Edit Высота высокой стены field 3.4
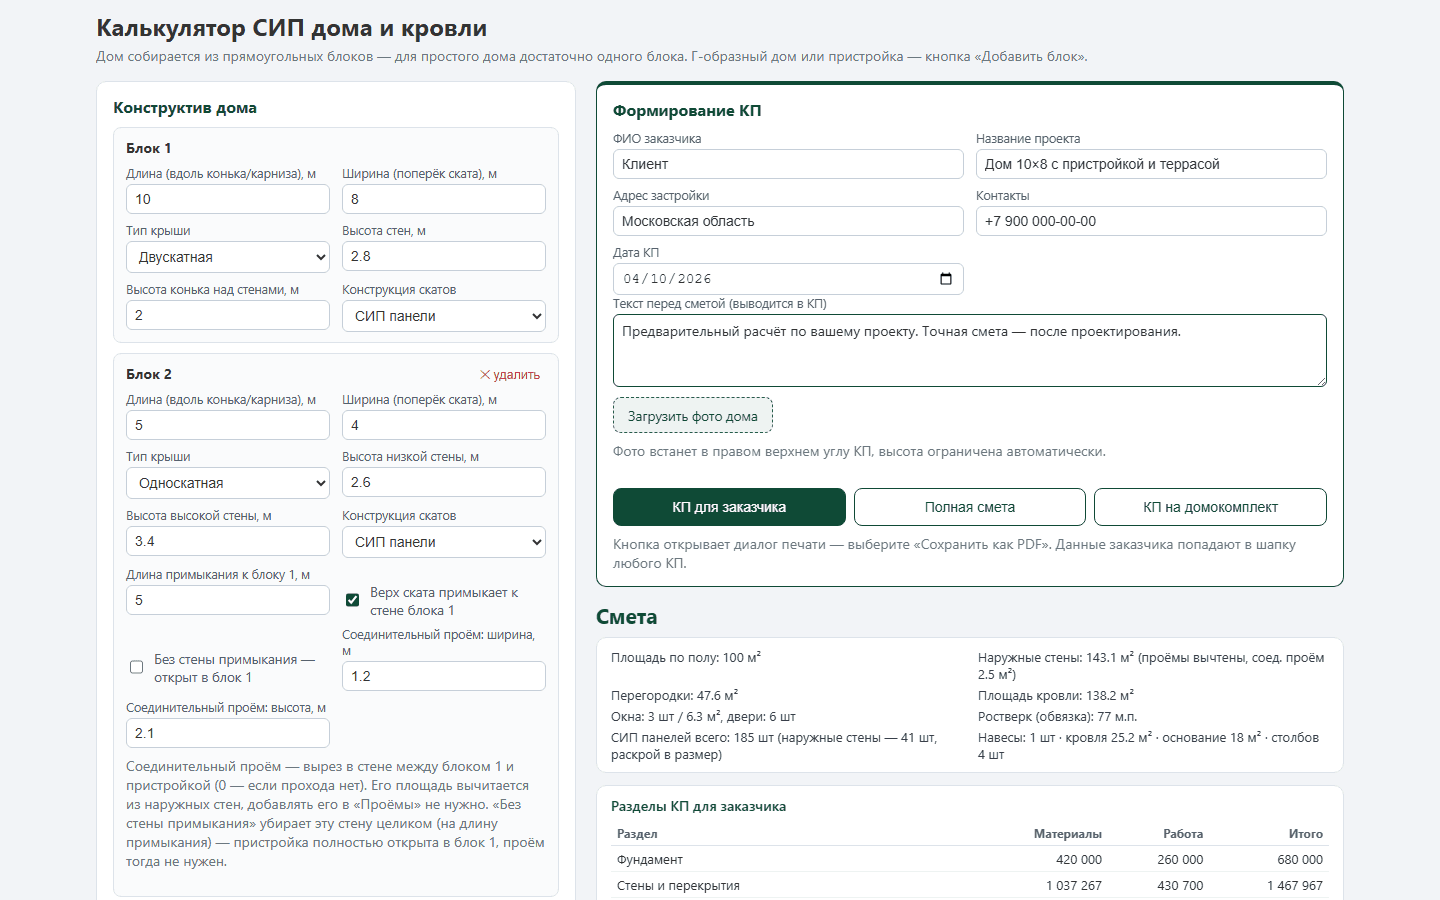The height and width of the screenshot is (900, 1440). [228, 541]
